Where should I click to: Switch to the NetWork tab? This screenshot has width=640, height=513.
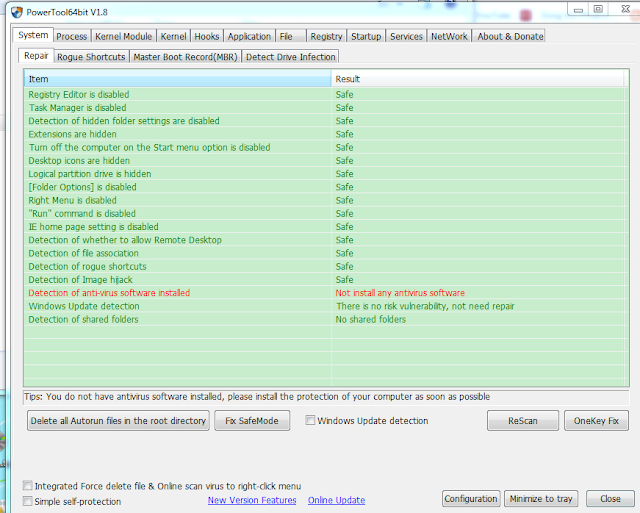(449, 36)
